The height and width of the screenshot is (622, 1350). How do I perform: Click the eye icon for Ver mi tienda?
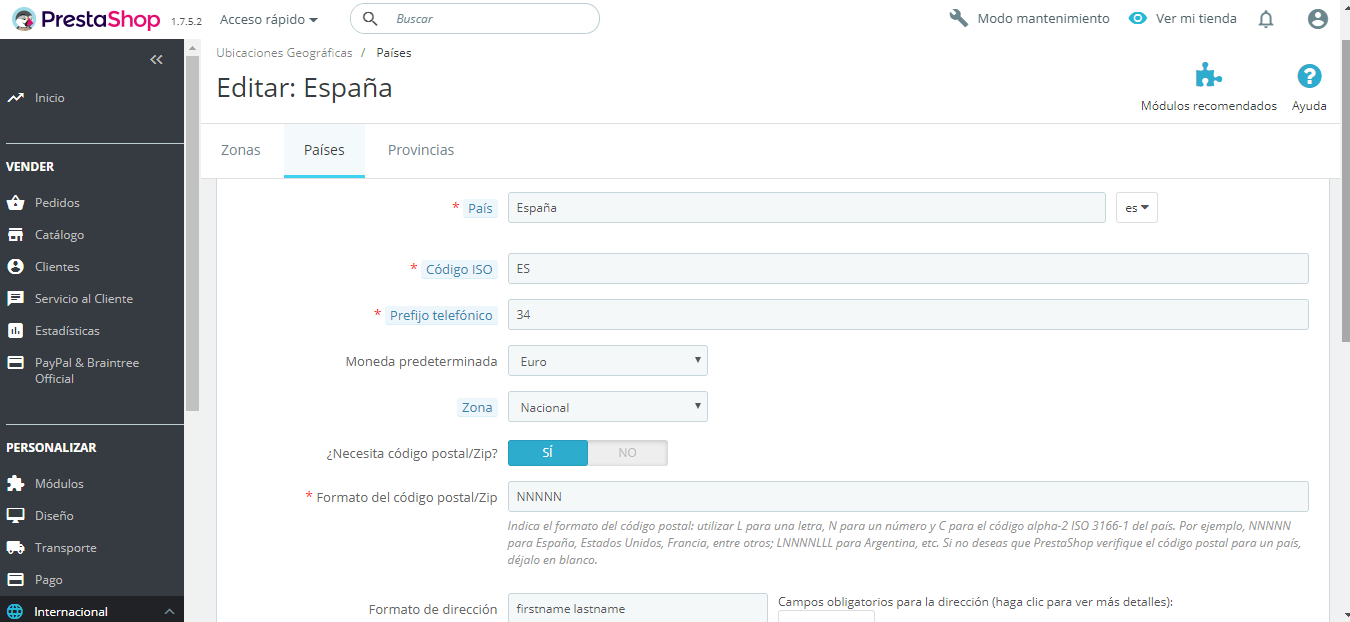[x=1137, y=18]
